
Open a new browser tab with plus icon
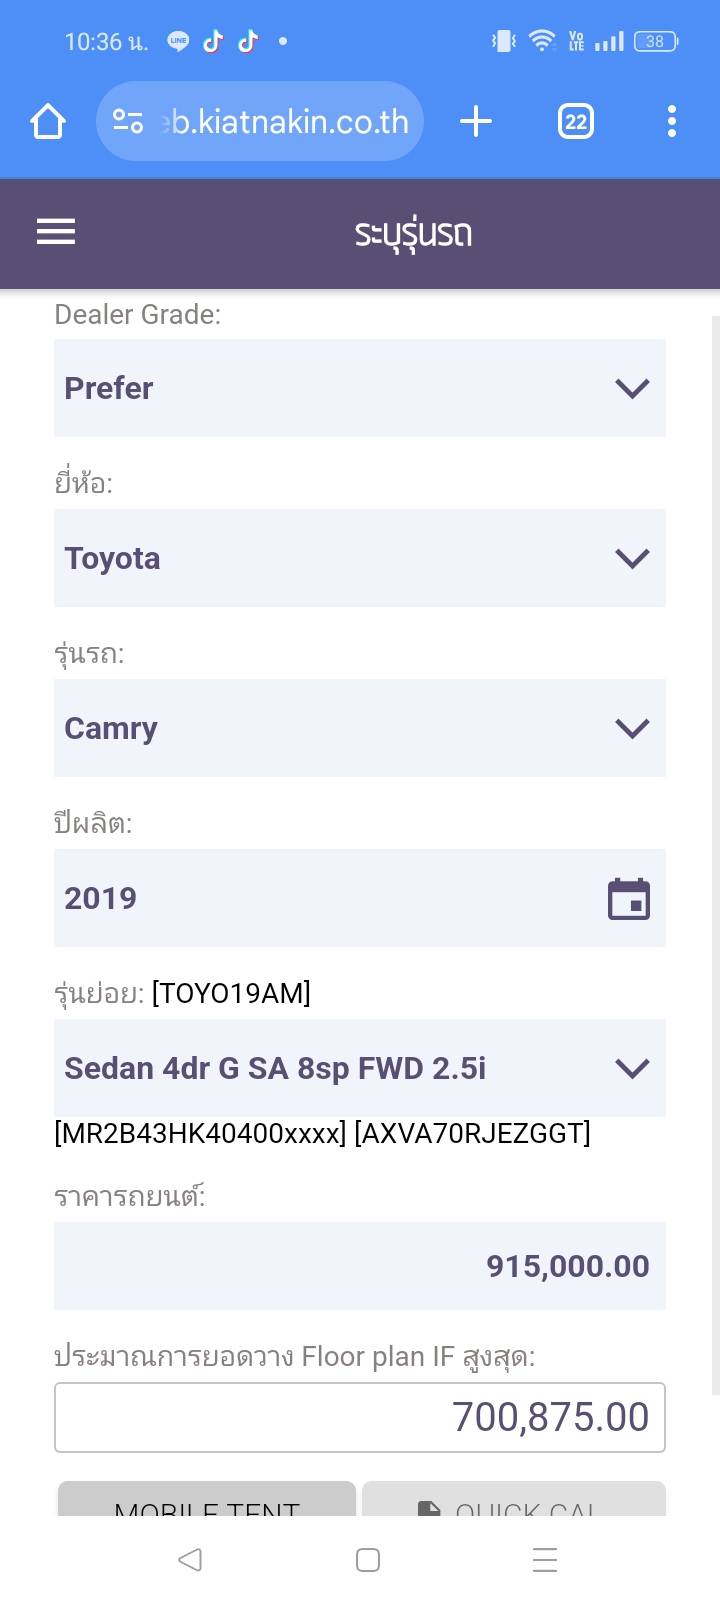[476, 122]
